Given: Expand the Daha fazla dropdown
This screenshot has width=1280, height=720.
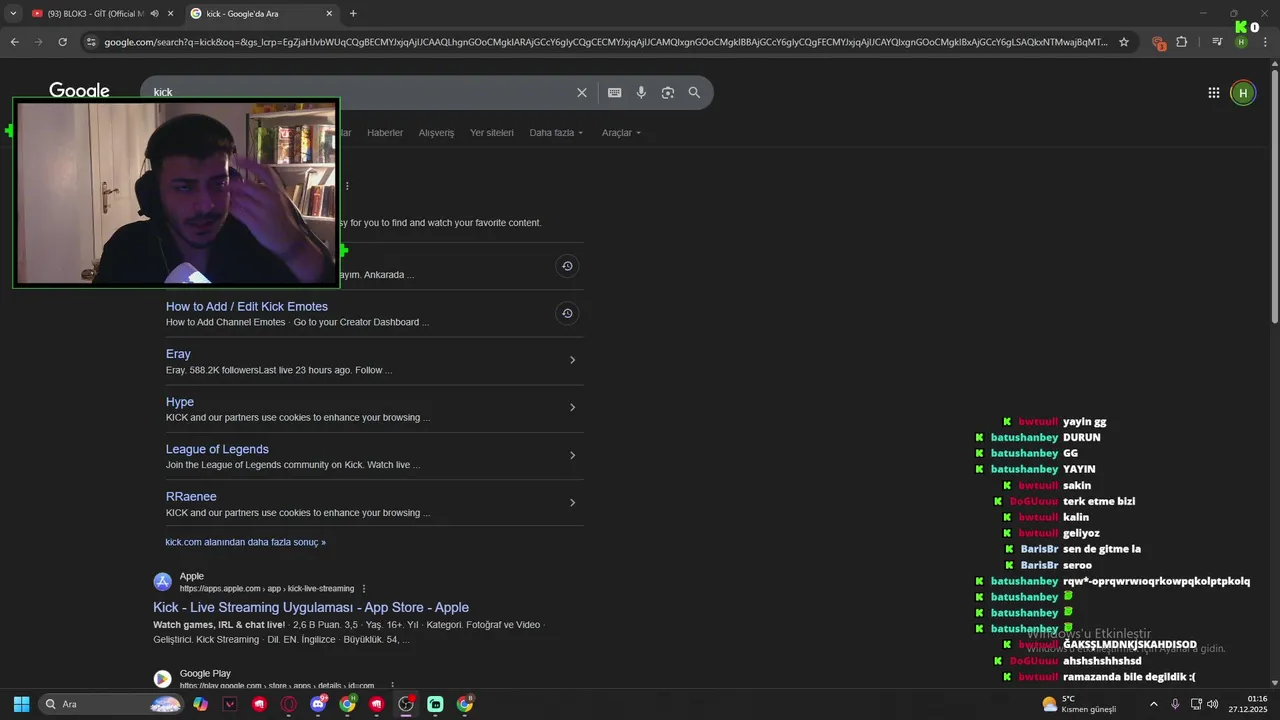Looking at the screenshot, I should (556, 133).
